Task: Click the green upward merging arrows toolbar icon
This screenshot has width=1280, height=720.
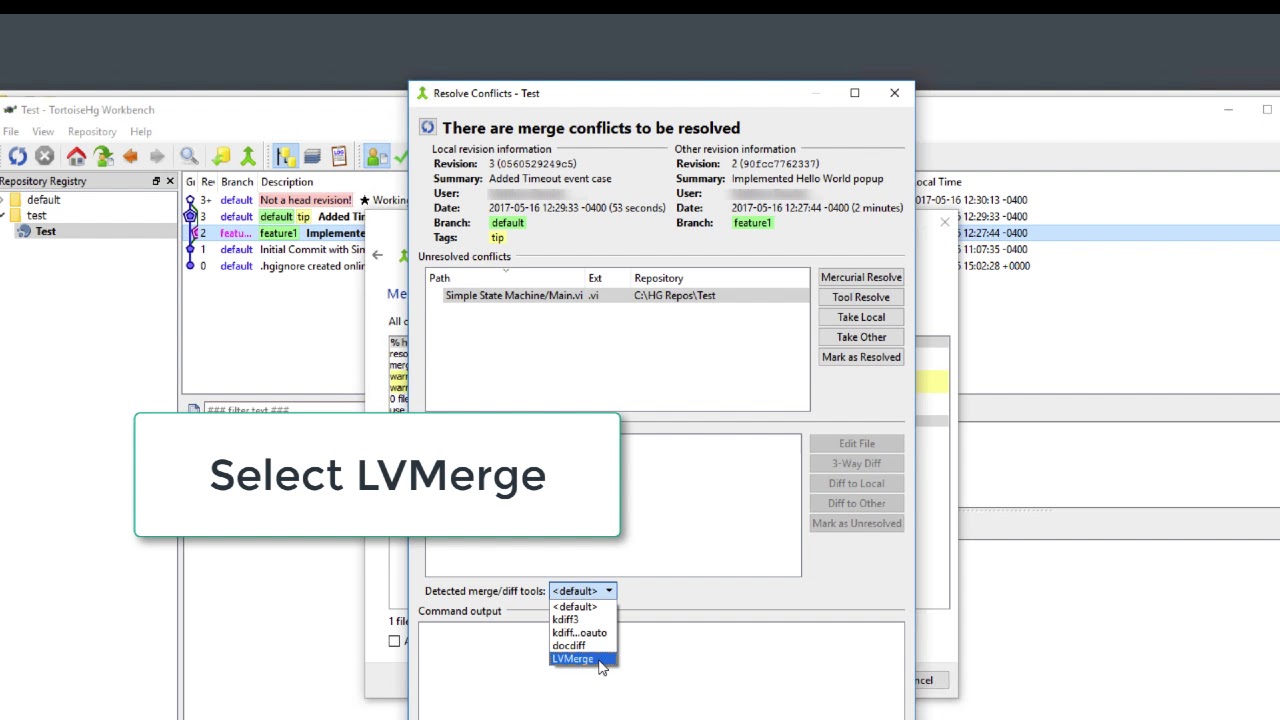Action: click(248, 156)
